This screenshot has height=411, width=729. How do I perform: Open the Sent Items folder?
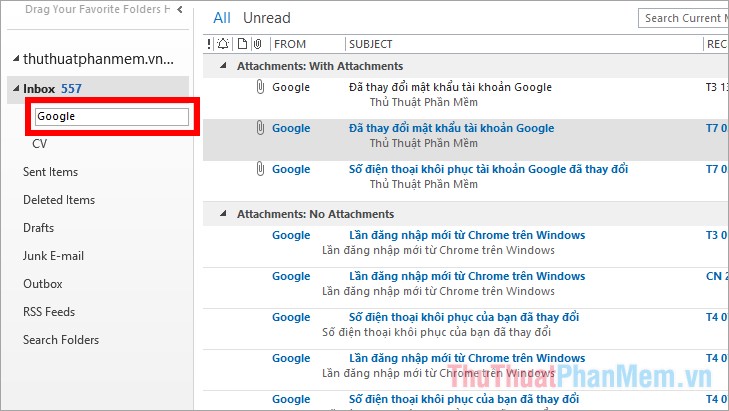click(50, 172)
